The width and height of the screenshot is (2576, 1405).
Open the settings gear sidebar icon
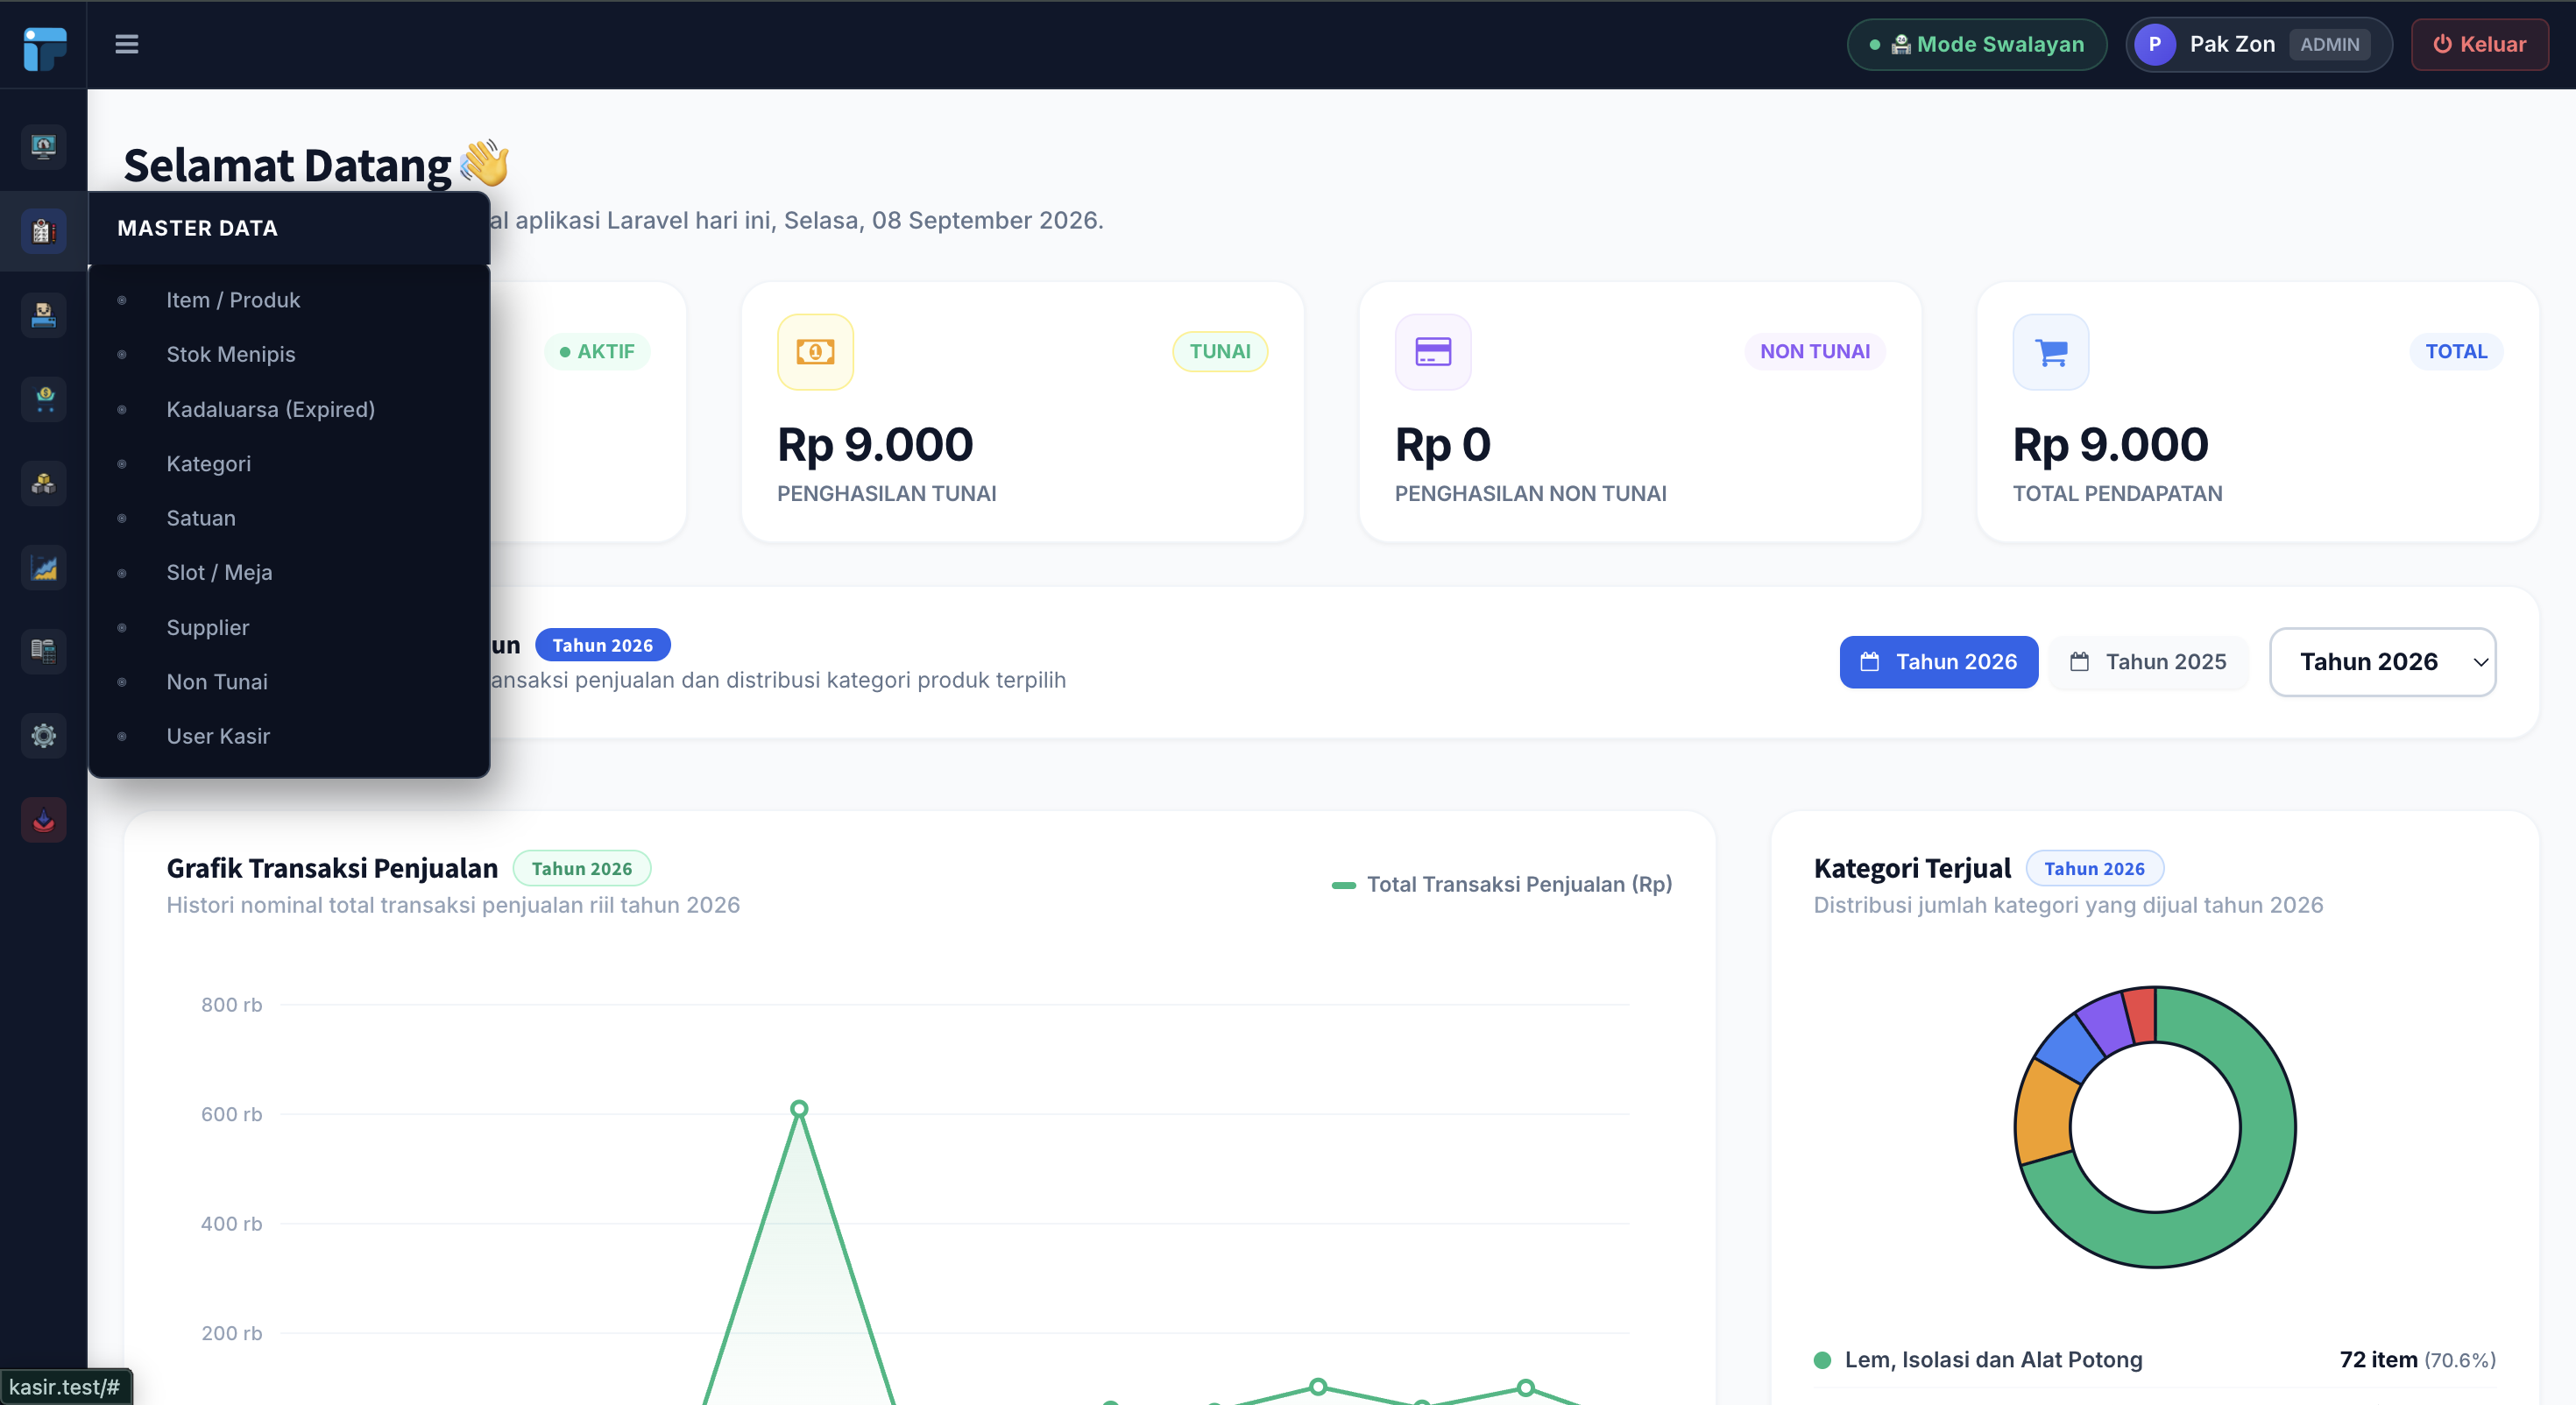[43, 735]
